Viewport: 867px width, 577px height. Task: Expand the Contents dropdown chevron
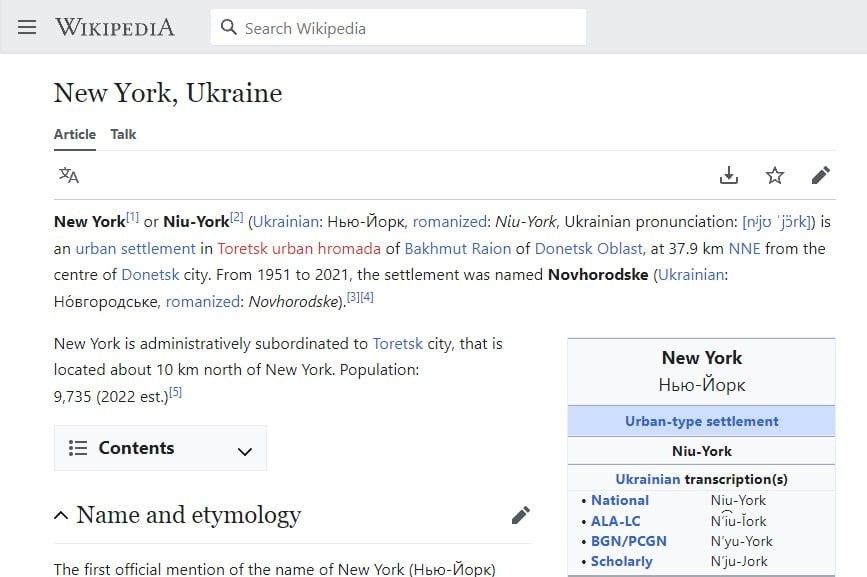(245, 451)
